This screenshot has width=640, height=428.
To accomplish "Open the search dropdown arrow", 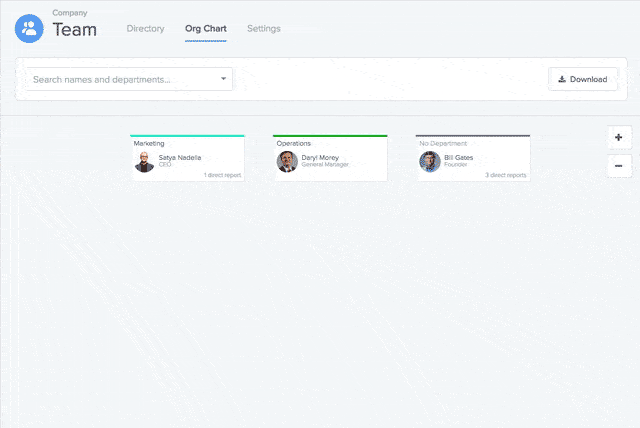I will 223,79.
